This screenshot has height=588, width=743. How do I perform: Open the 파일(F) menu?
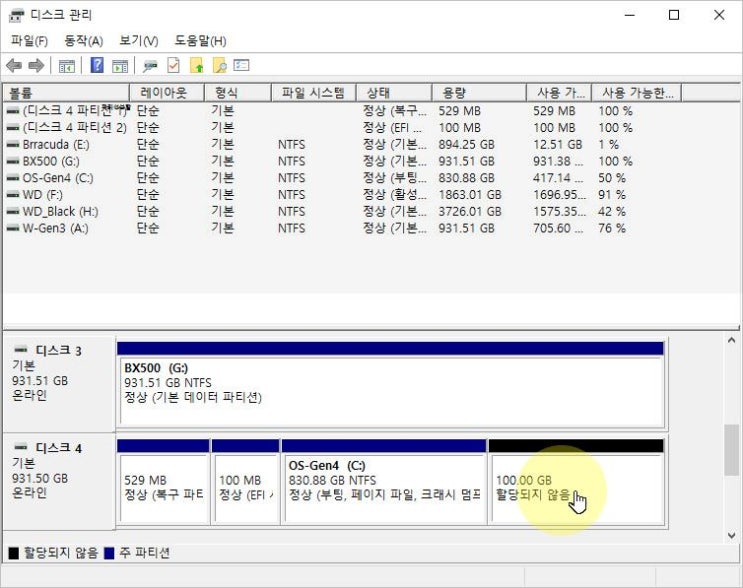tap(29, 41)
